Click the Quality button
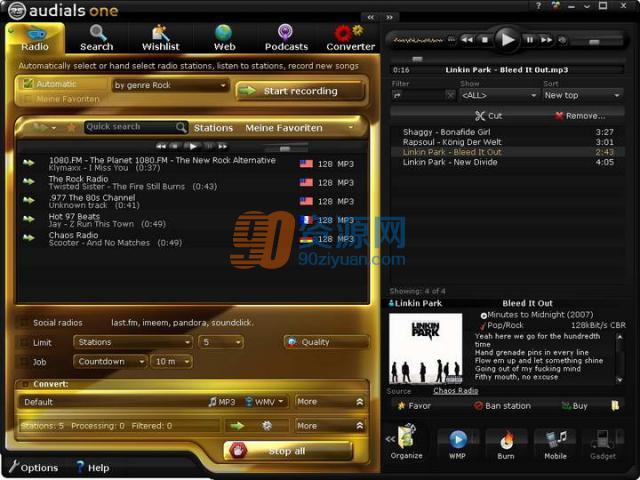Image resolution: width=640 pixels, height=480 pixels. point(327,342)
